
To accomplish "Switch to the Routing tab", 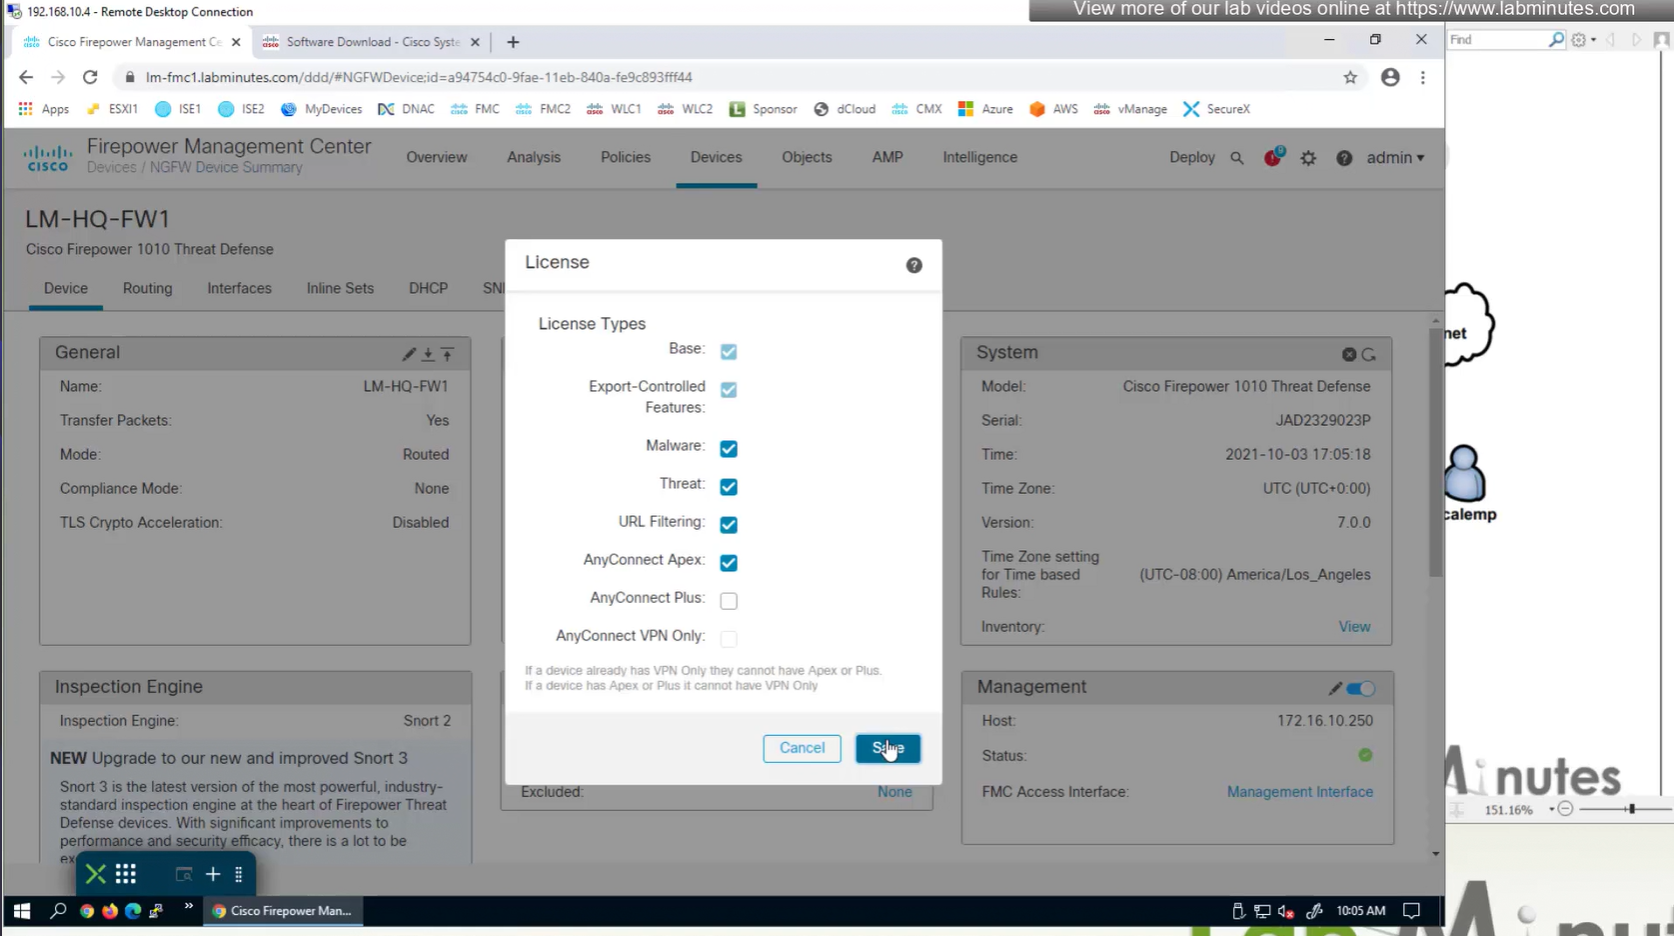I will 147,288.
